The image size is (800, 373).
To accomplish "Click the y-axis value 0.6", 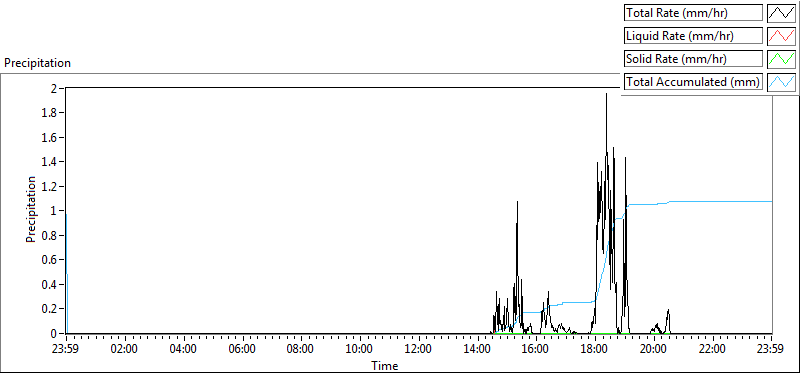I will 50,260.
